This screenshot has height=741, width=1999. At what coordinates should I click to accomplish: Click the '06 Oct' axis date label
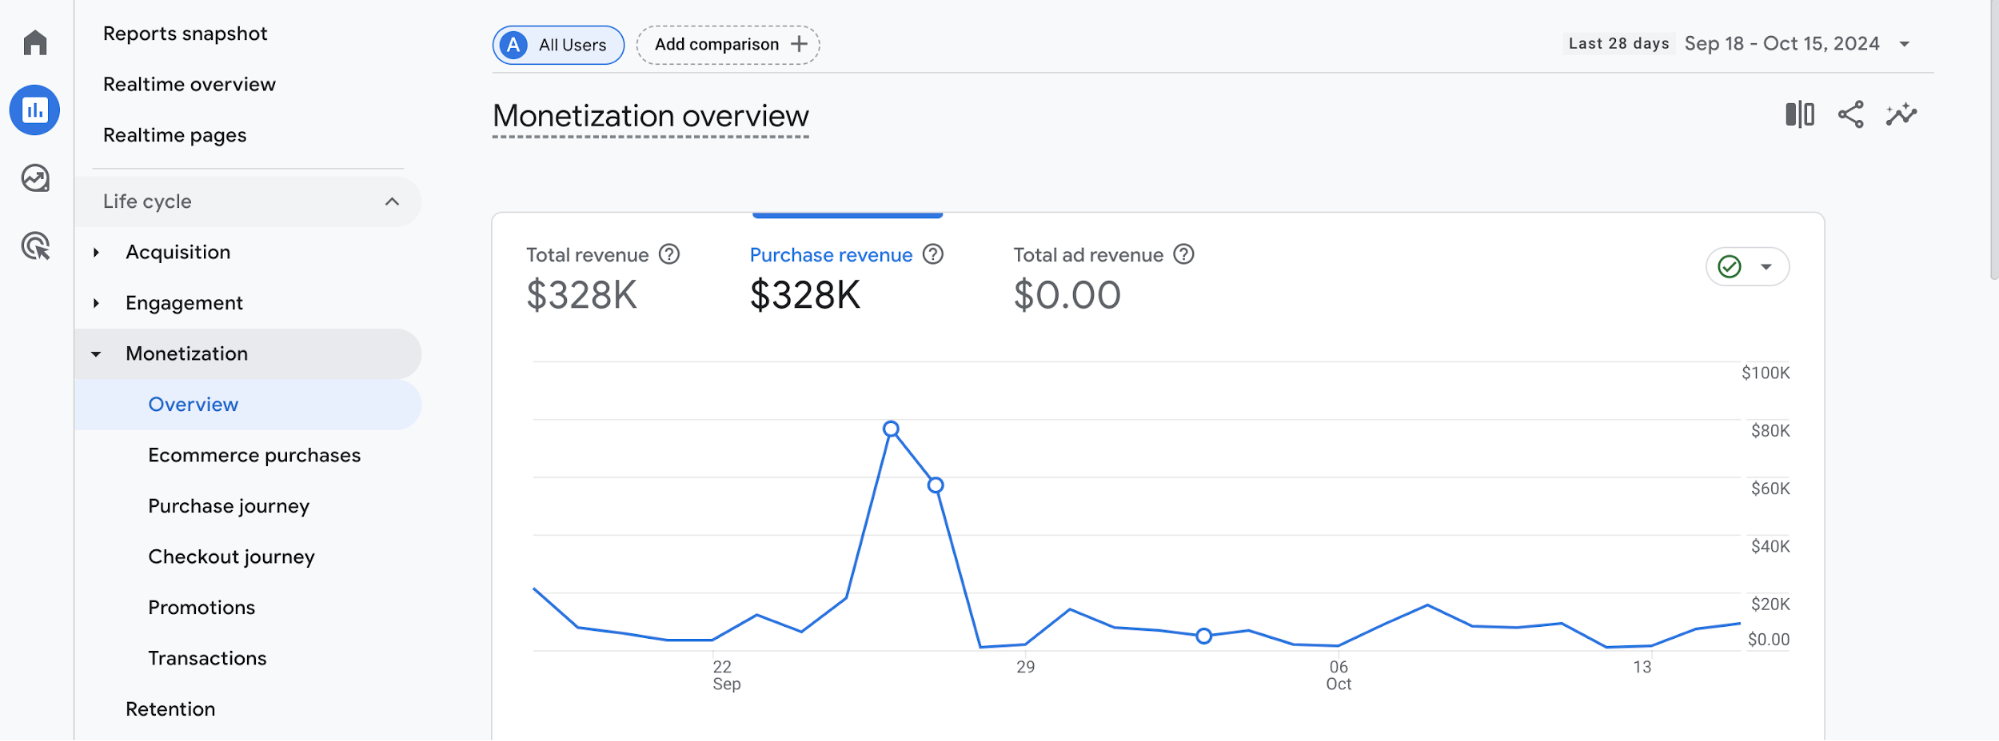[1339, 675]
